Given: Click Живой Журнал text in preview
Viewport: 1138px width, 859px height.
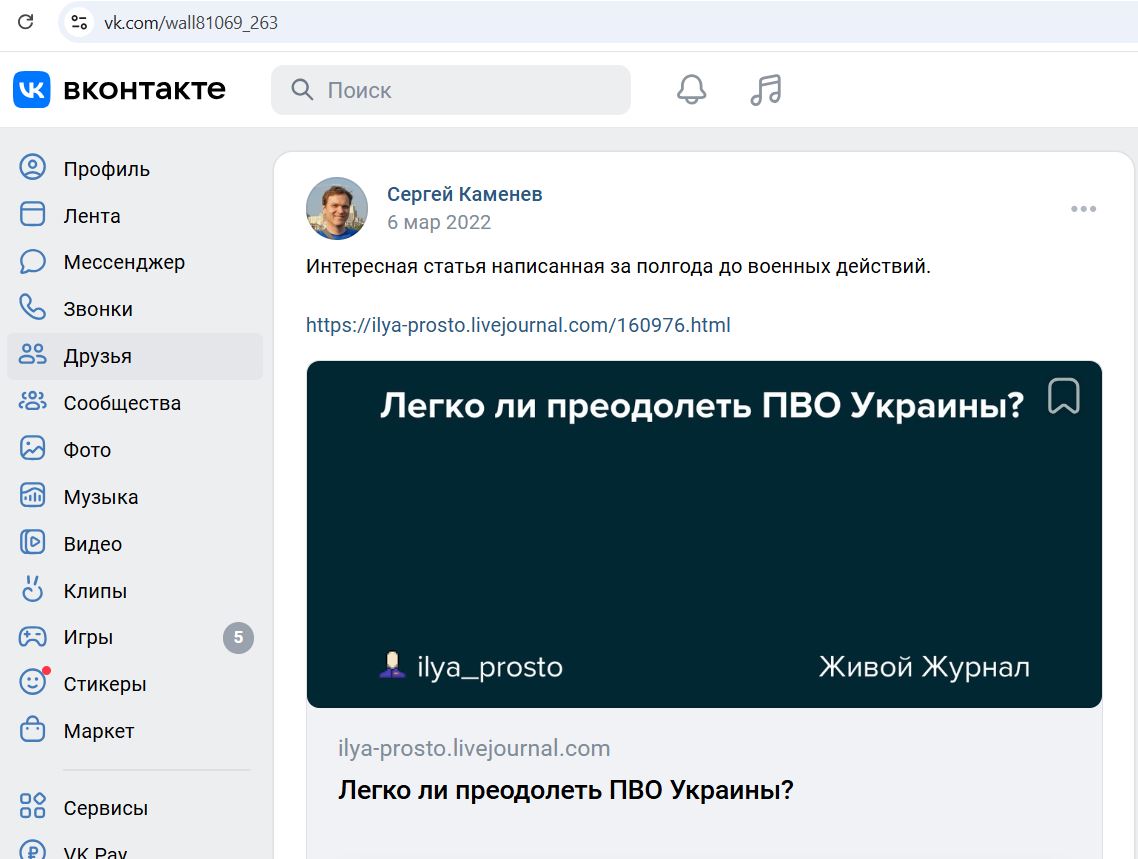Looking at the screenshot, I should 924,666.
